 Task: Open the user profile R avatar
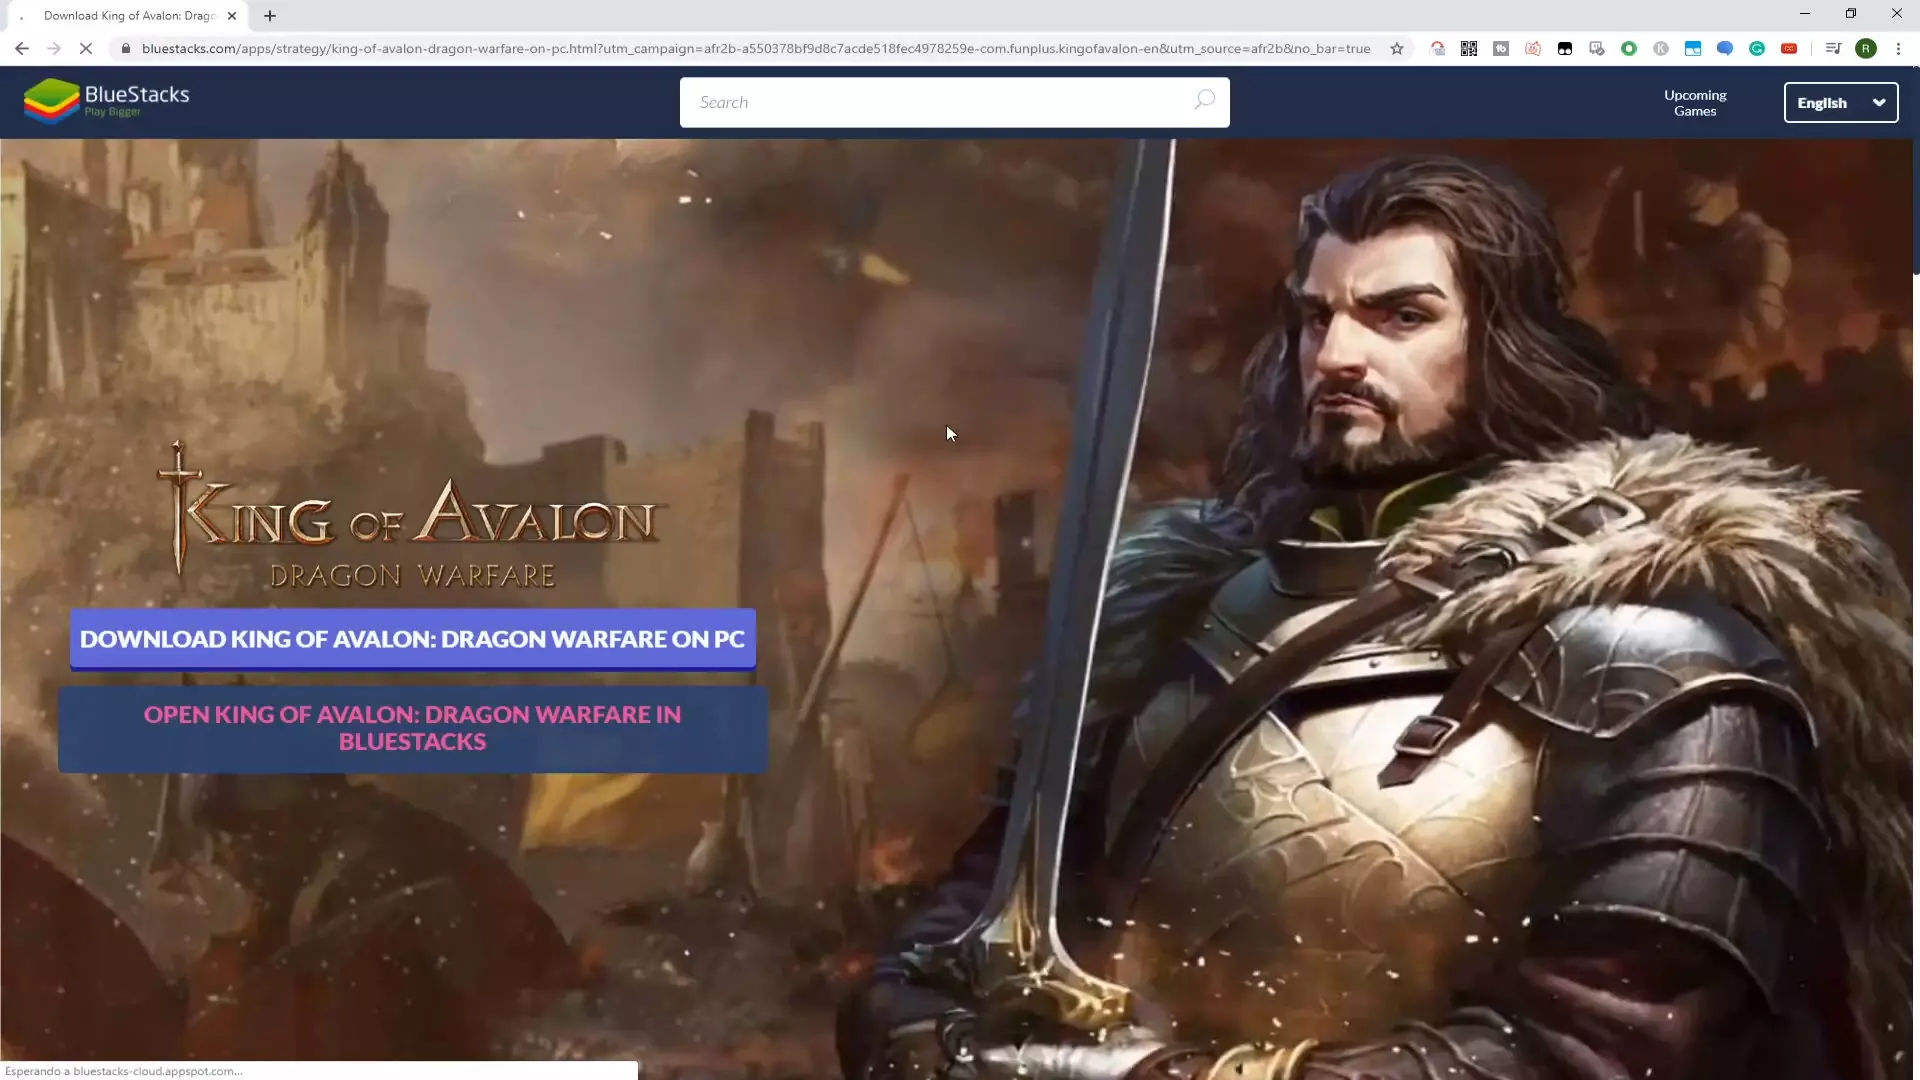coord(1866,48)
